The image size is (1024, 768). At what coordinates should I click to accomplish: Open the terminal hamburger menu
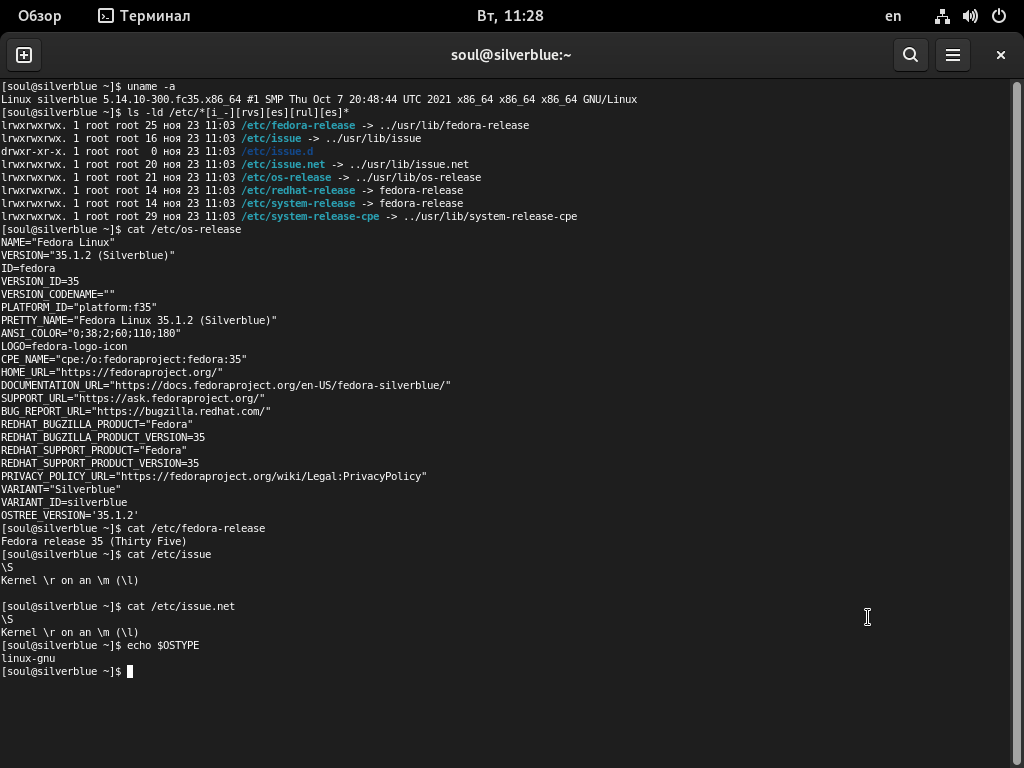(953, 55)
